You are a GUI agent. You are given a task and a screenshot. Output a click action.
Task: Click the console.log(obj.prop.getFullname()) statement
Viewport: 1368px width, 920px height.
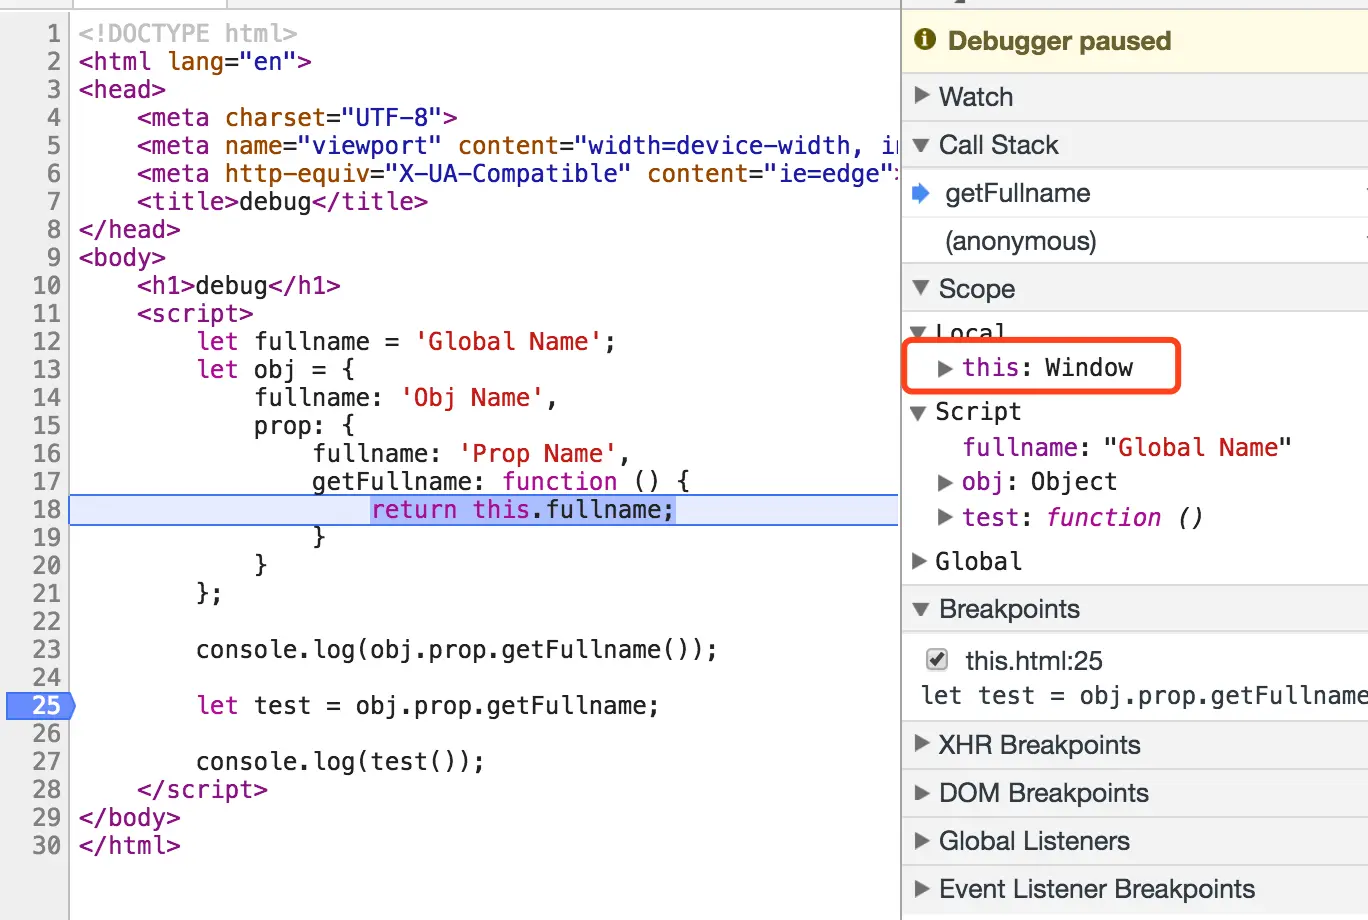coord(457,649)
